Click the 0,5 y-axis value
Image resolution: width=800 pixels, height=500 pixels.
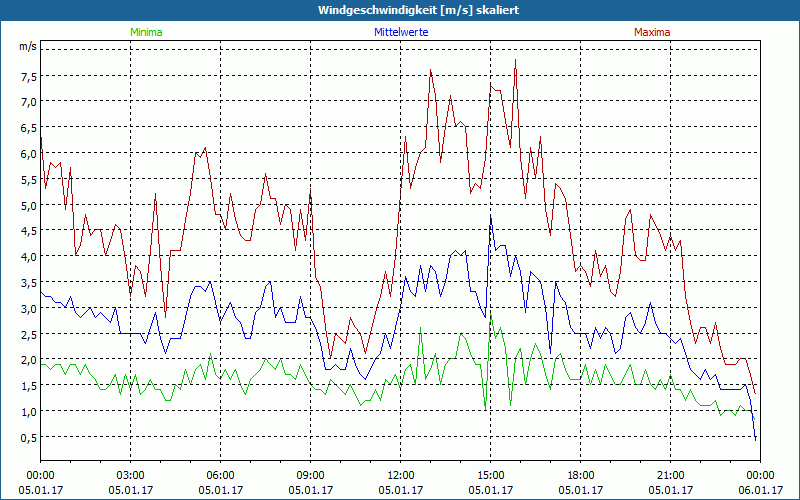tap(28, 438)
